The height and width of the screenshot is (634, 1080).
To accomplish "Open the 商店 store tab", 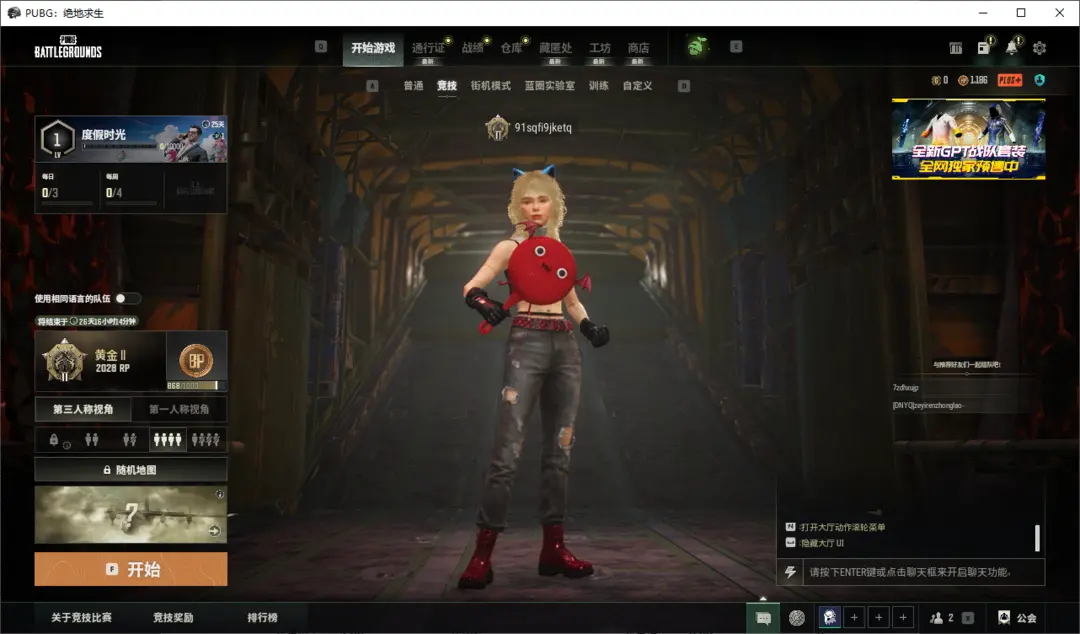I will click(x=638, y=48).
